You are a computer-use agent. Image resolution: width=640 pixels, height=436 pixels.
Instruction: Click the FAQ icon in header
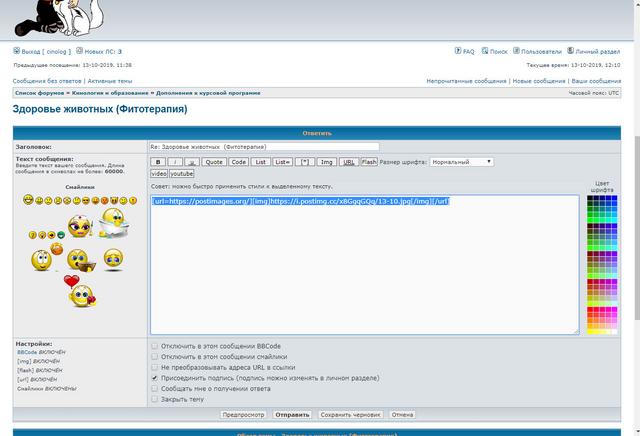[x=458, y=51]
